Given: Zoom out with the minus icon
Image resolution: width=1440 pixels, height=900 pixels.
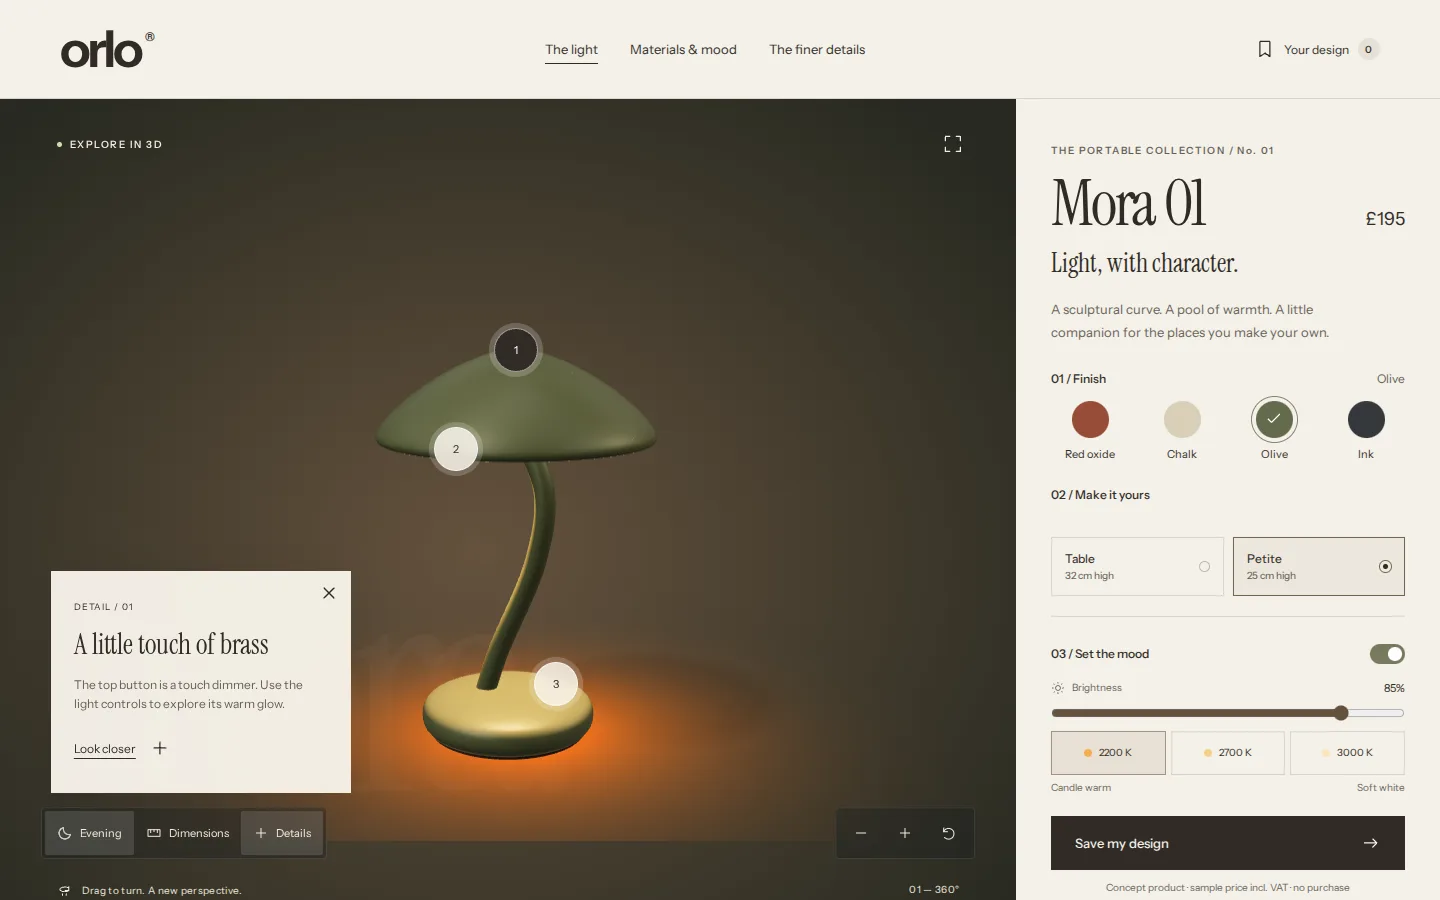Looking at the screenshot, I should click(x=861, y=833).
